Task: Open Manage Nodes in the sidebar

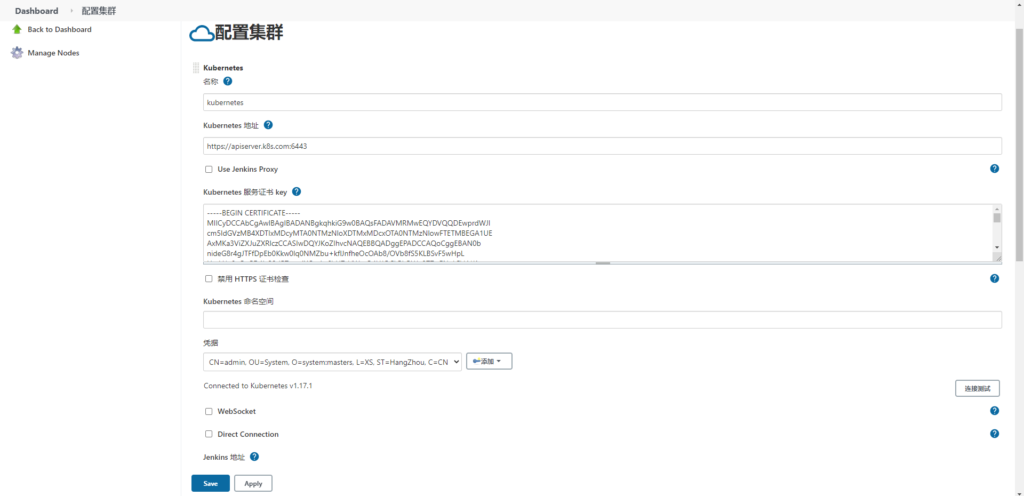Action: (x=53, y=53)
